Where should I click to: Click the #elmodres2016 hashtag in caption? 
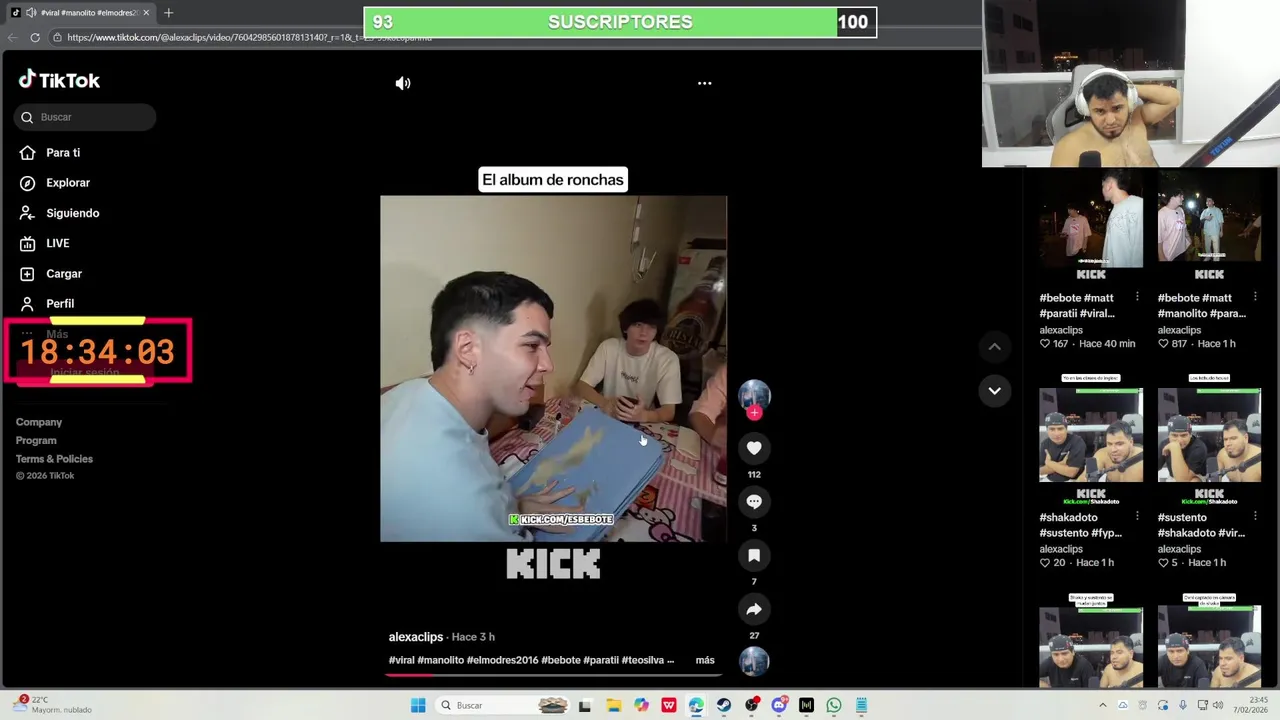502,660
